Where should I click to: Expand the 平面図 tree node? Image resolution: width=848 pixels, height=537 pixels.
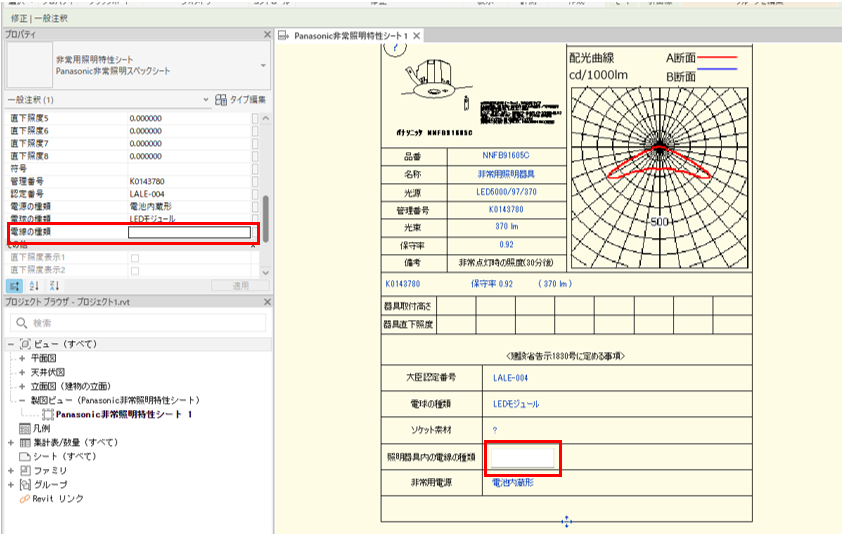tap(22, 357)
